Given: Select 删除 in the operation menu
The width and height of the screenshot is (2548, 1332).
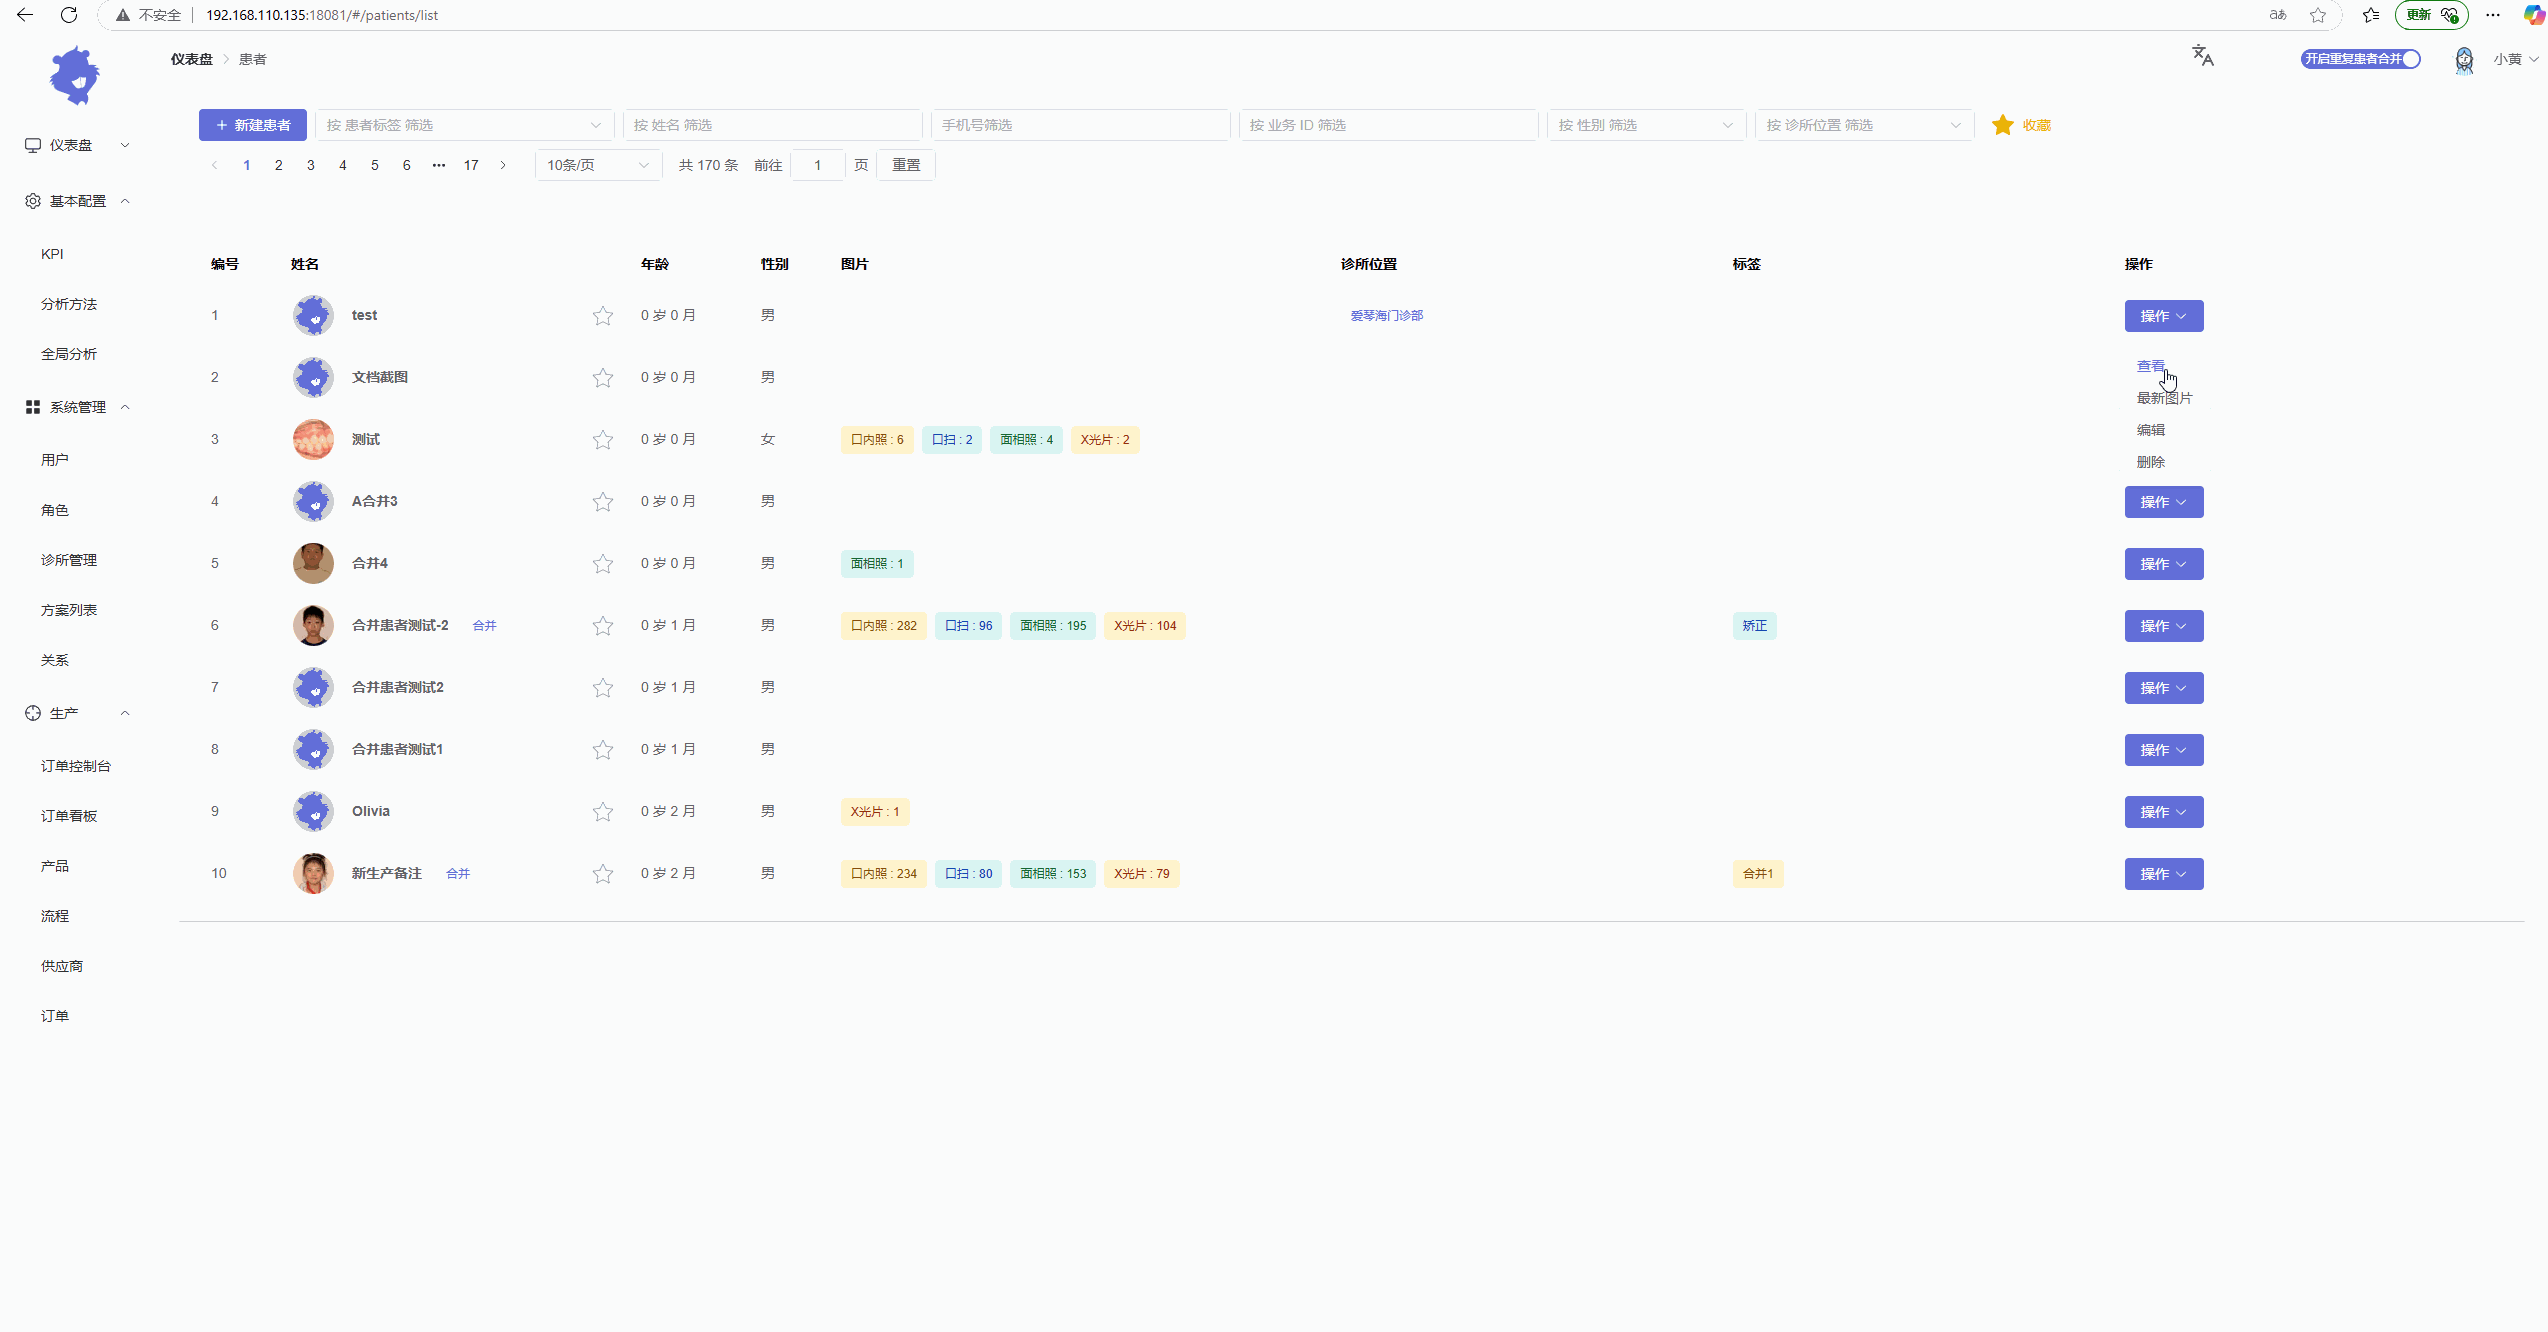Looking at the screenshot, I should 2151,462.
